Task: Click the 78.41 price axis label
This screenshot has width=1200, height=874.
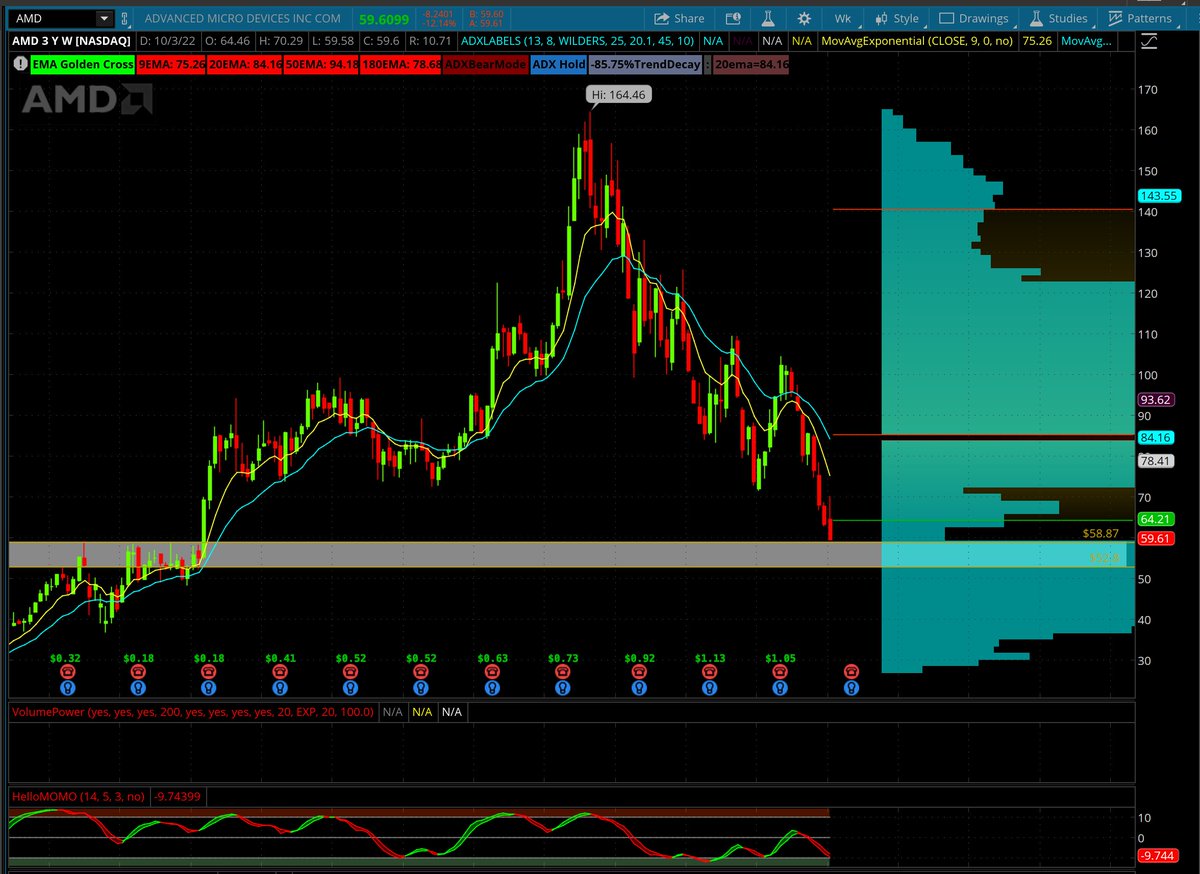Action: 1158,461
